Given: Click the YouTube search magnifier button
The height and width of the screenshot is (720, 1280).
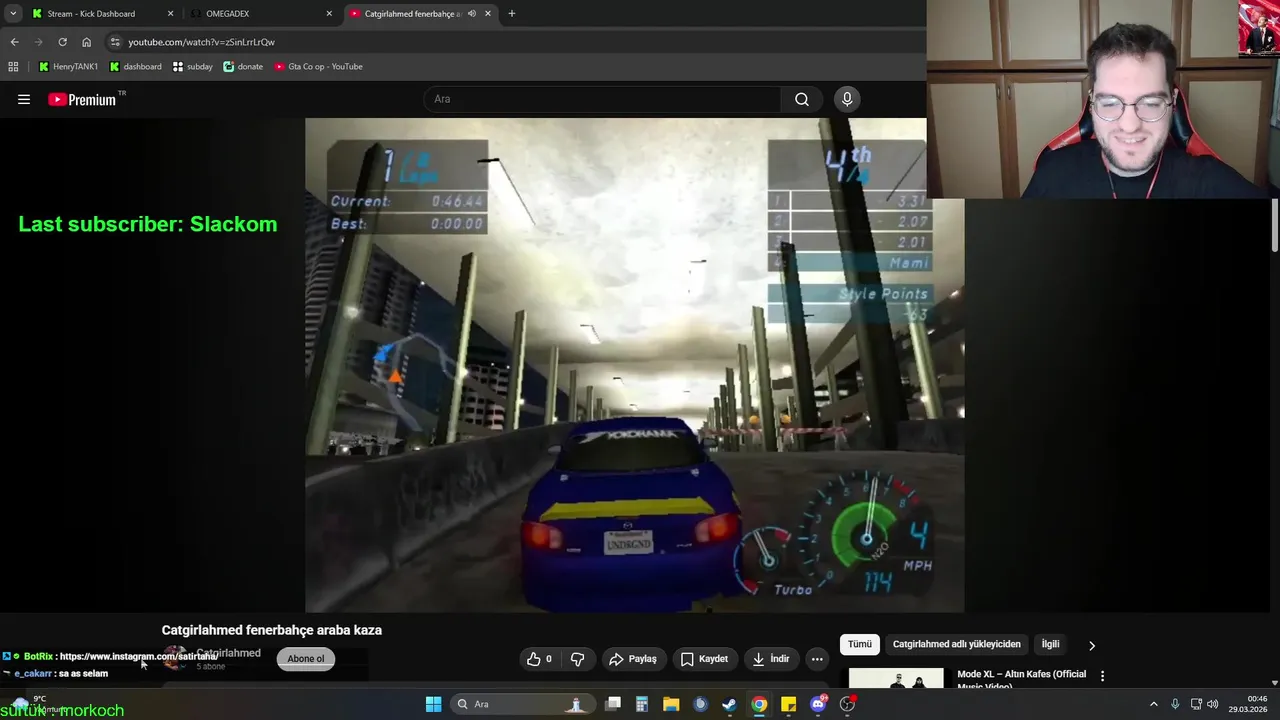Looking at the screenshot, I should [x=802, y=99].
